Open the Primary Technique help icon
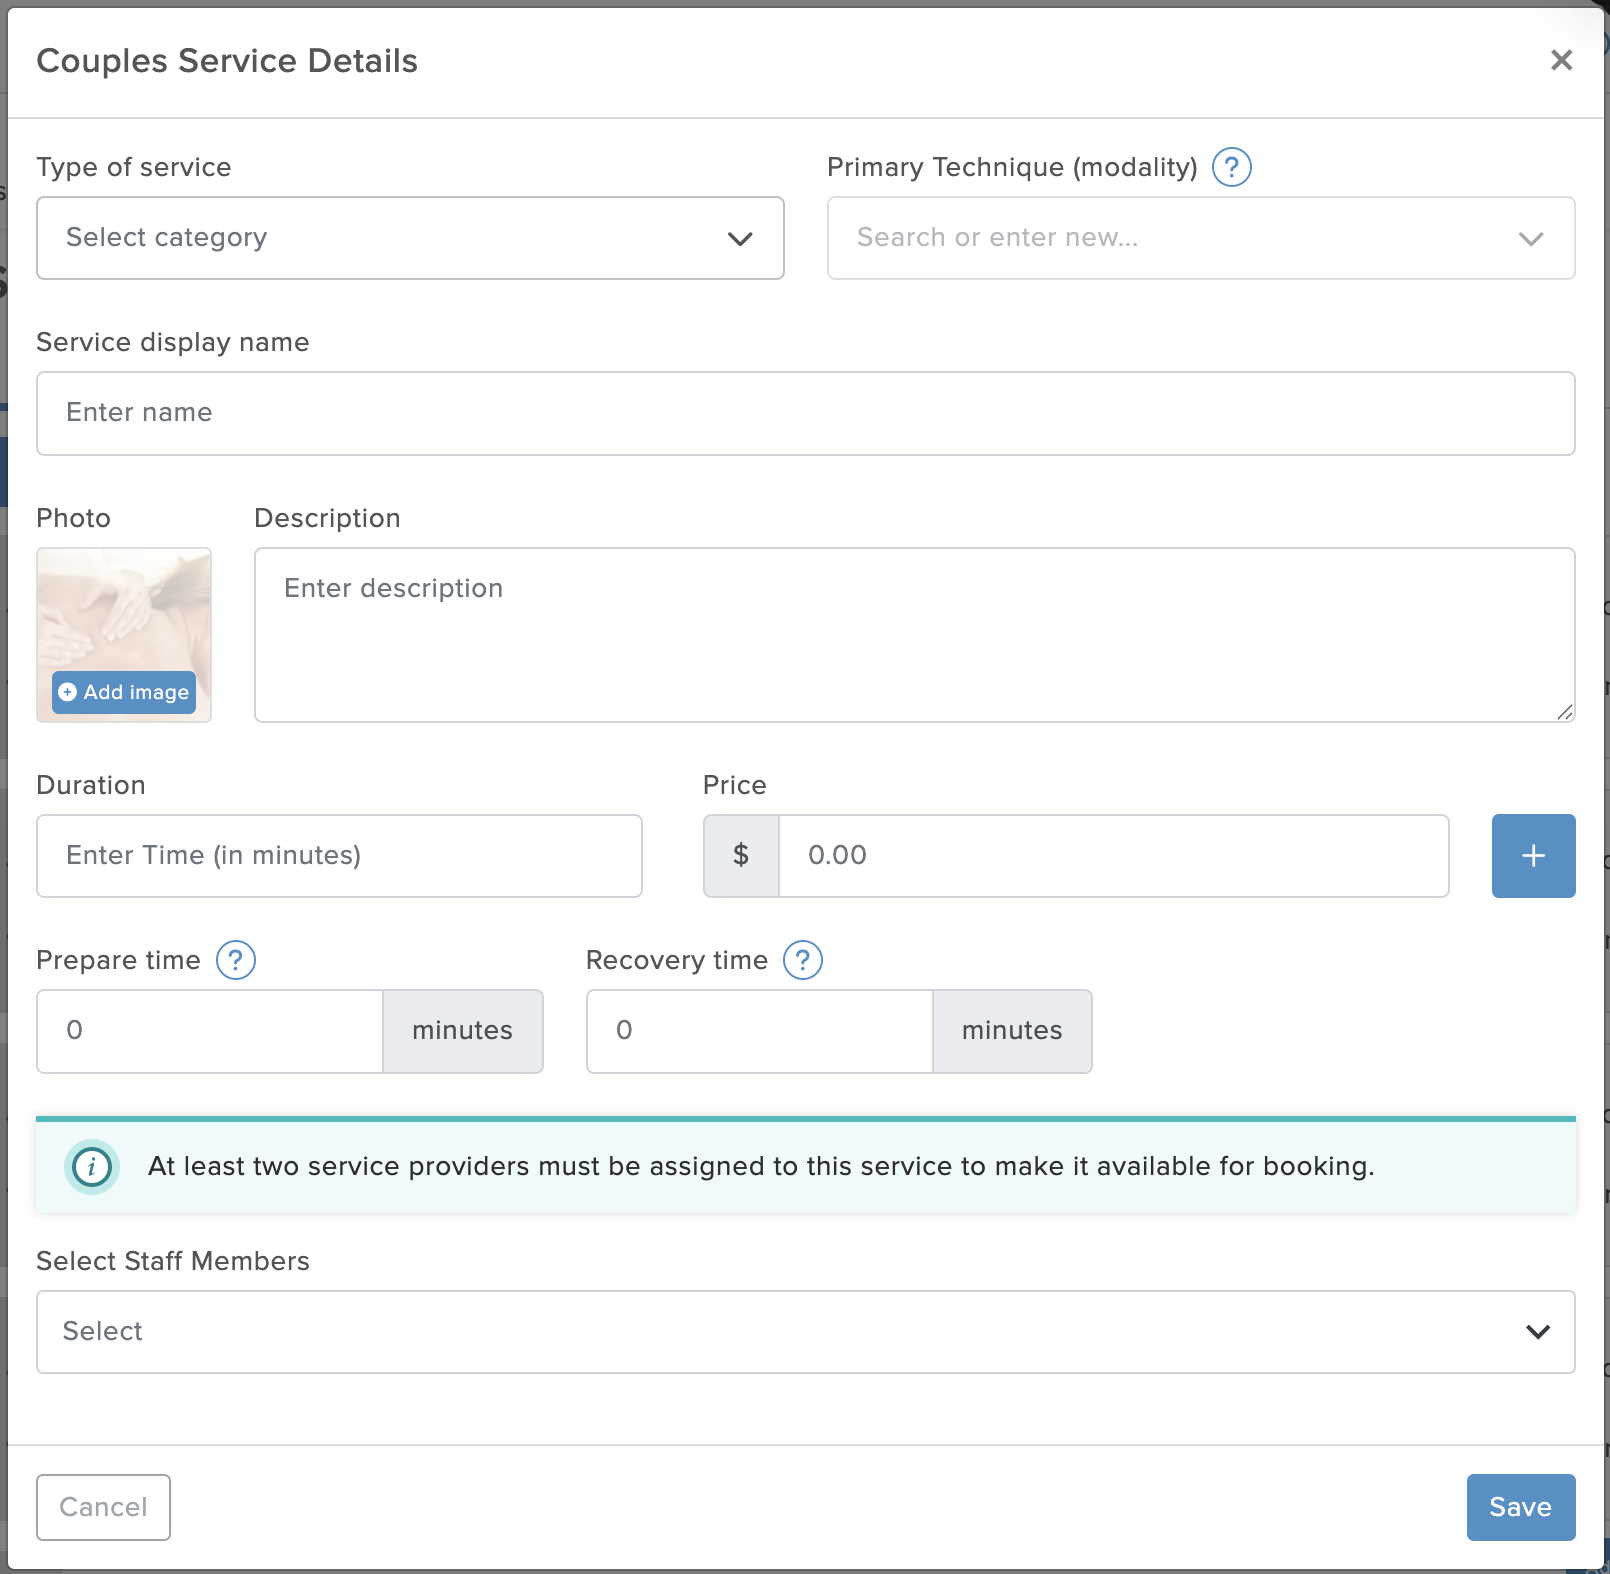1610x1574 pixels. [1232, 167]
